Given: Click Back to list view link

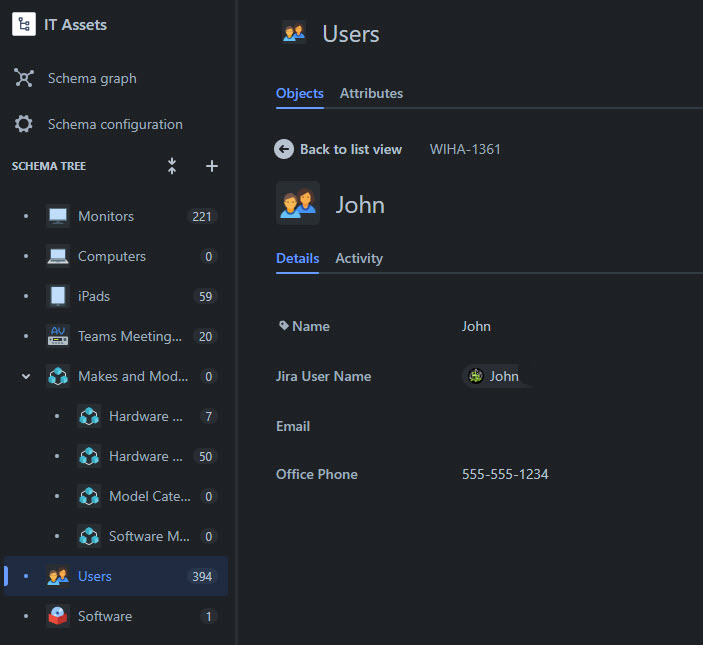Looking at the screenshot, I should (351, 149).
